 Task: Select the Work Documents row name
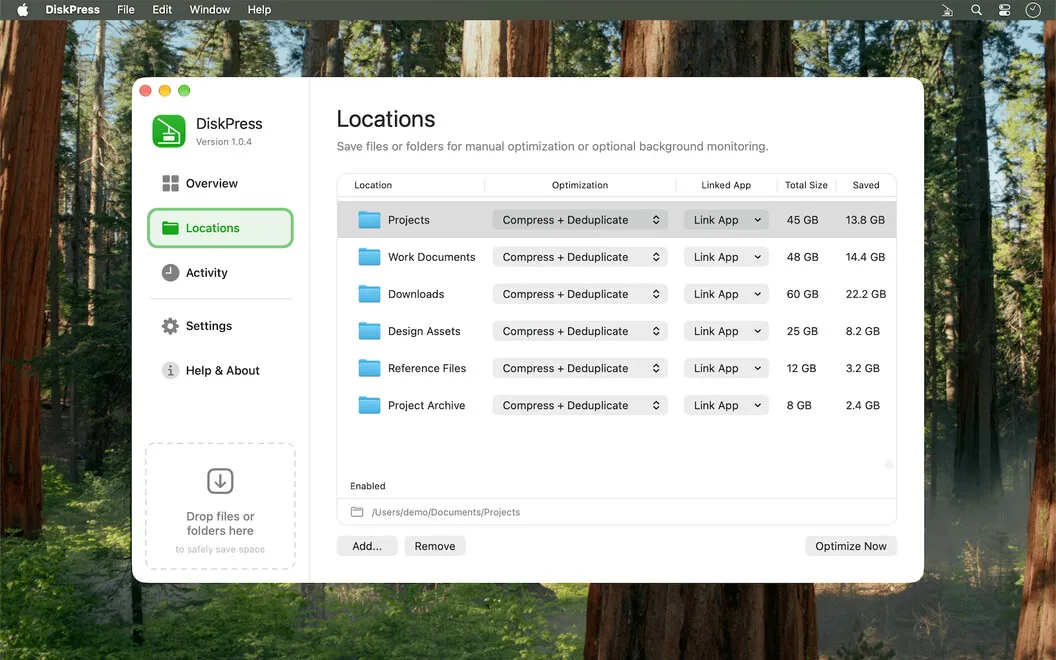[432, 257]
